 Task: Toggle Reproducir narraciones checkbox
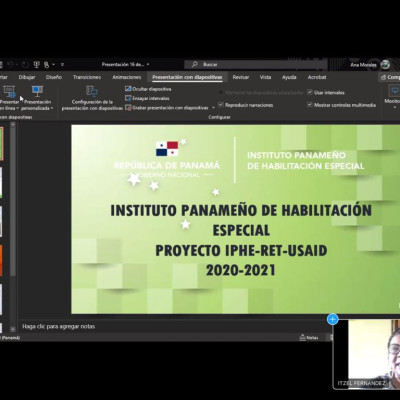(x=221, y=105)
